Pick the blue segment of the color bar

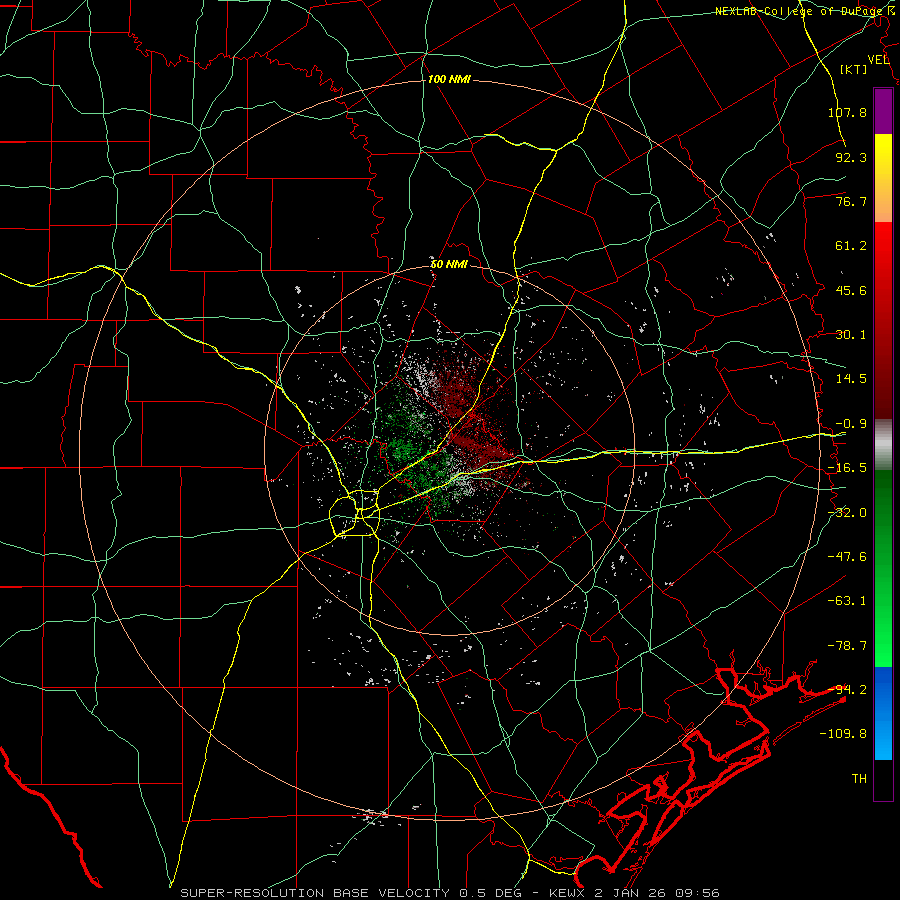tap(883, 713)
